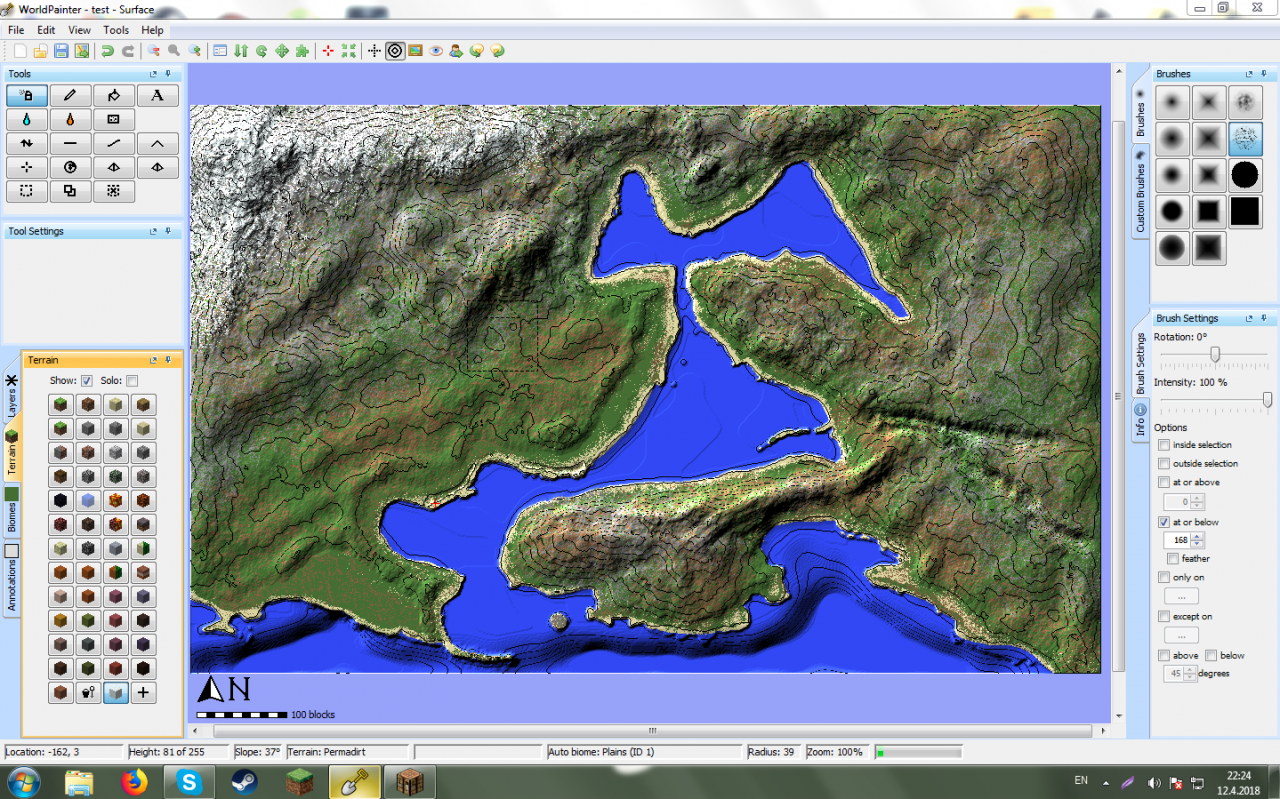This screenshot has height=799, width=1280.
Task: Open the File menu
Action: [16, 30]
